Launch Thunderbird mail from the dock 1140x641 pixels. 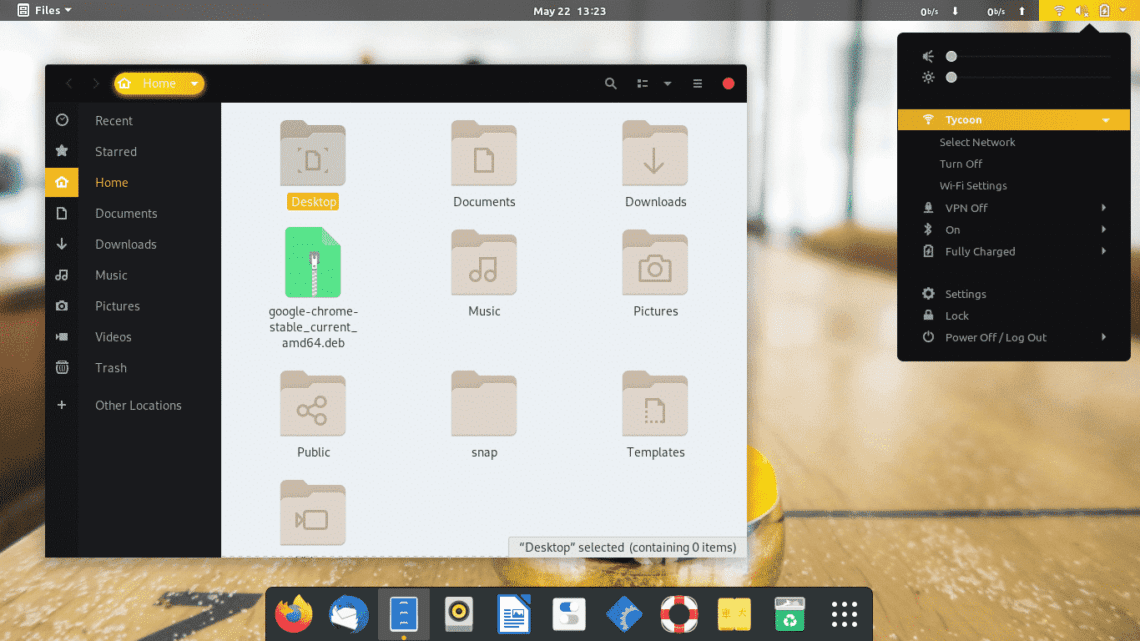pos(348,614)
